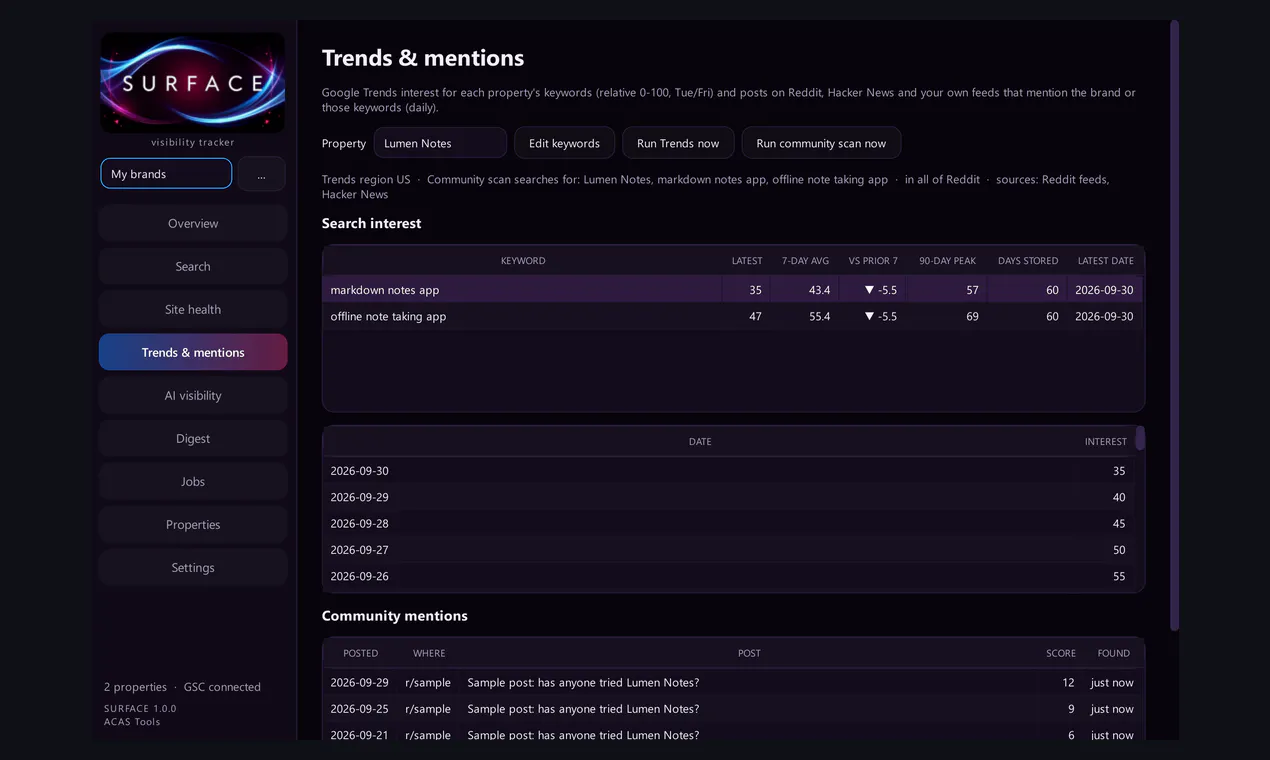Sort community mentions by POSTED column
This screenshot has width=1270, height=760.
[360, 654]
